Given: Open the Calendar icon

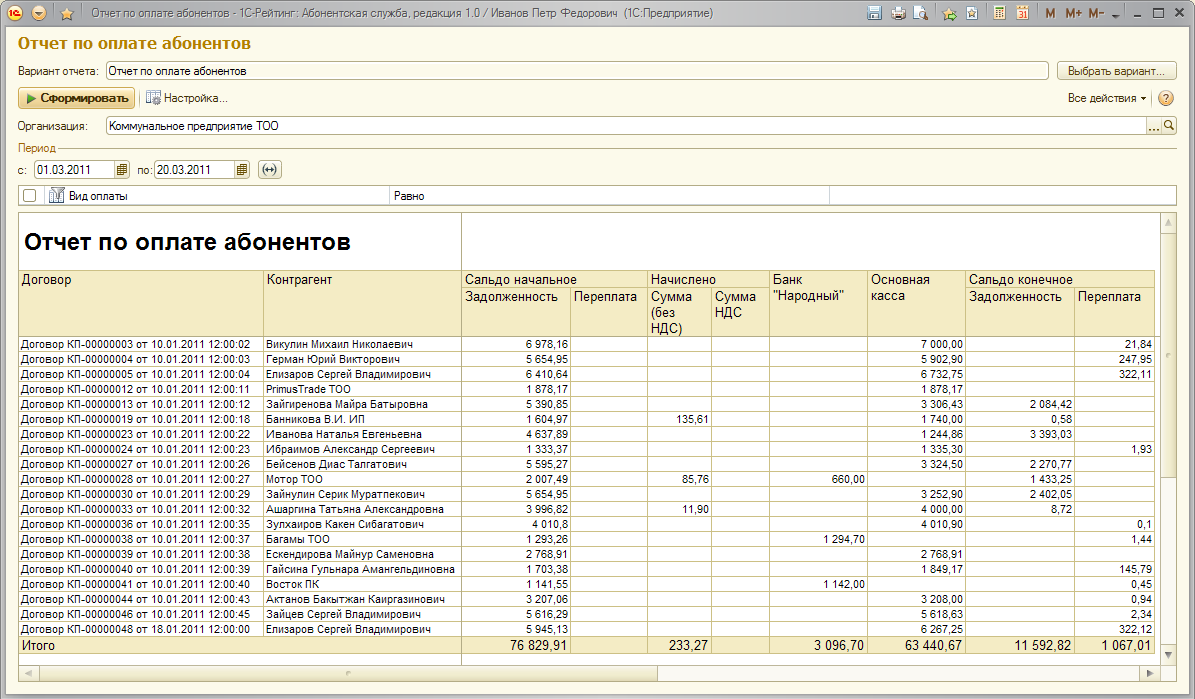Looking at the screenshot, I should [x=1022, y=14].
